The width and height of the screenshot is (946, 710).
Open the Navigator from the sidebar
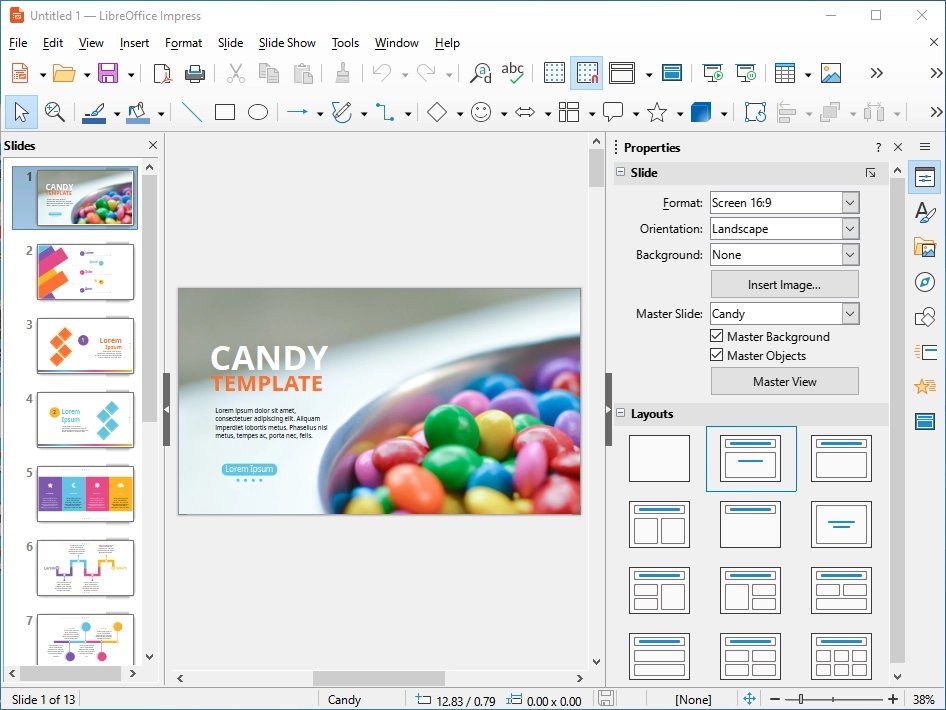tap(924, 281)
